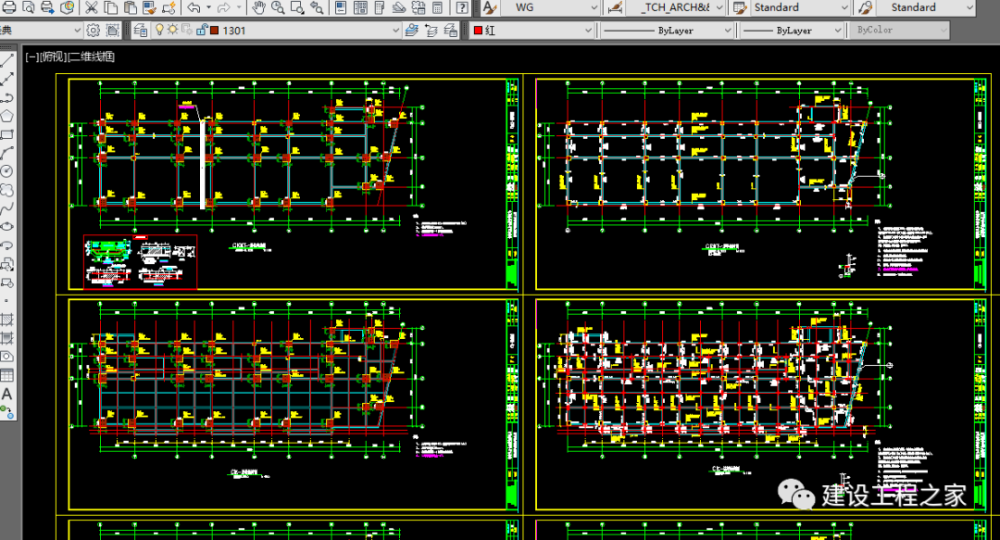The width and height of the screenshot is (1000, 540).
Task: Click layer 1301 color swatch
Action: click(215, 30)
